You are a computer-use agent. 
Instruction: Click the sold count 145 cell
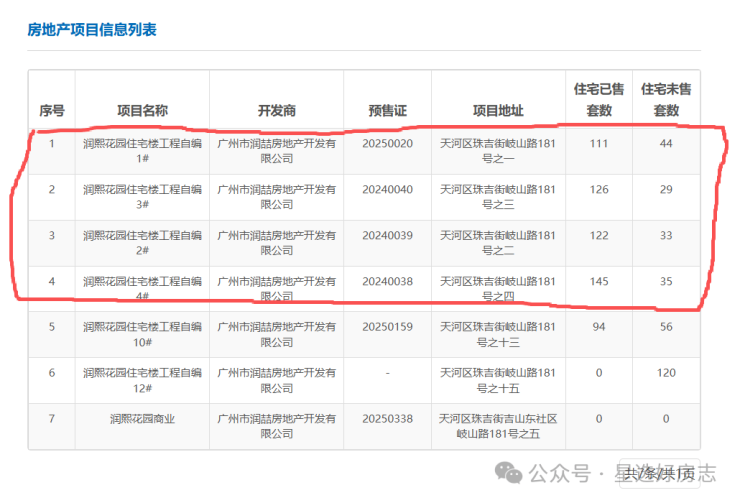599,282
